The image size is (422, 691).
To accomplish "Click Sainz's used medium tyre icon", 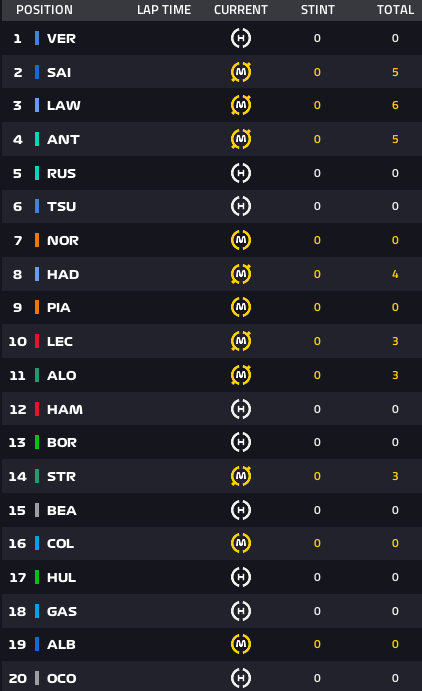I will [241, 72].
